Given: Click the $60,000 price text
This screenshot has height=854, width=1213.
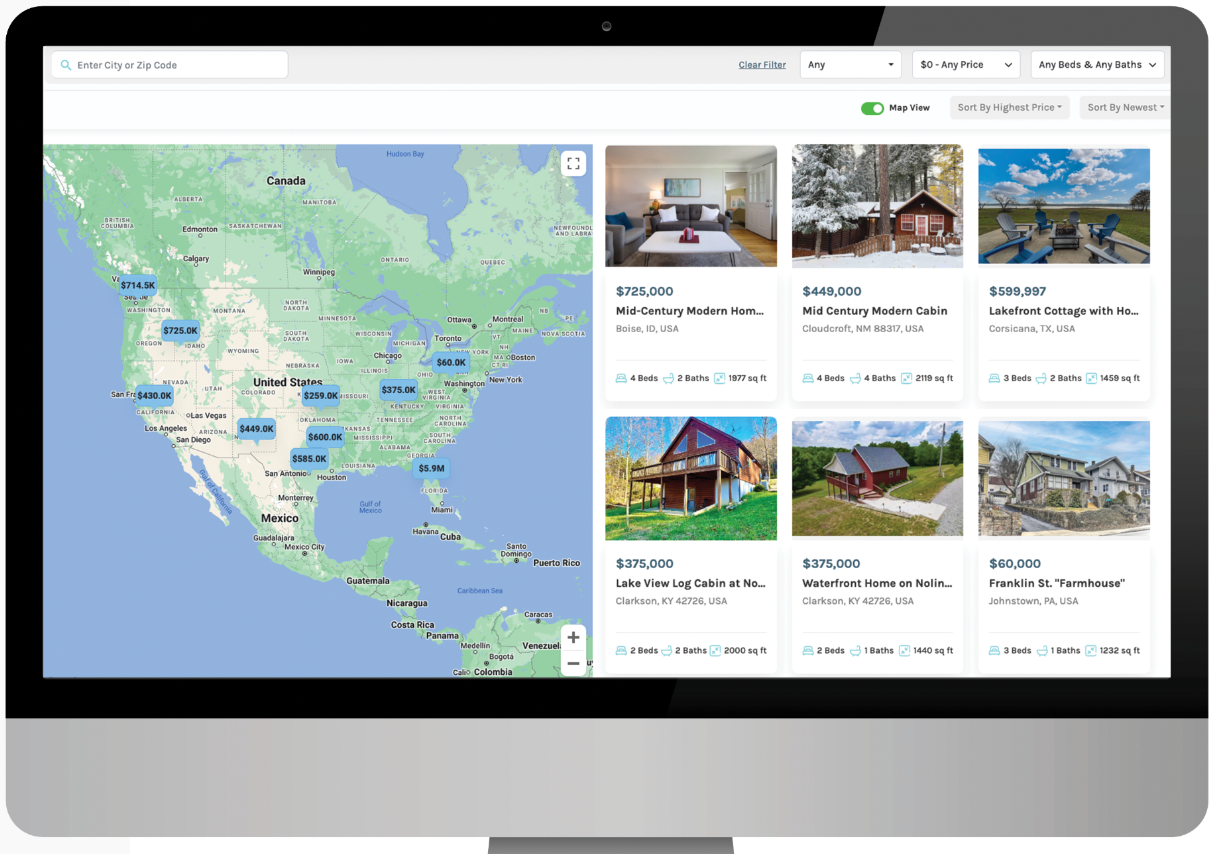Looking at the screenshot, I should point(1015,564).
